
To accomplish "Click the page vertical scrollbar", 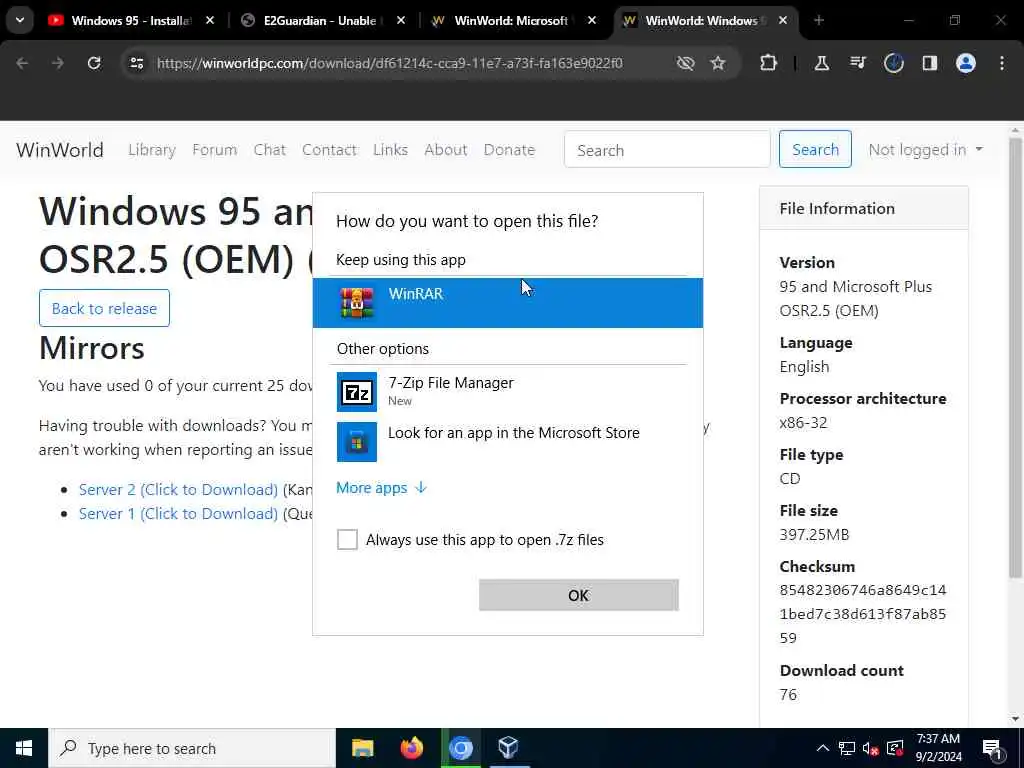I will point(1015,357).
